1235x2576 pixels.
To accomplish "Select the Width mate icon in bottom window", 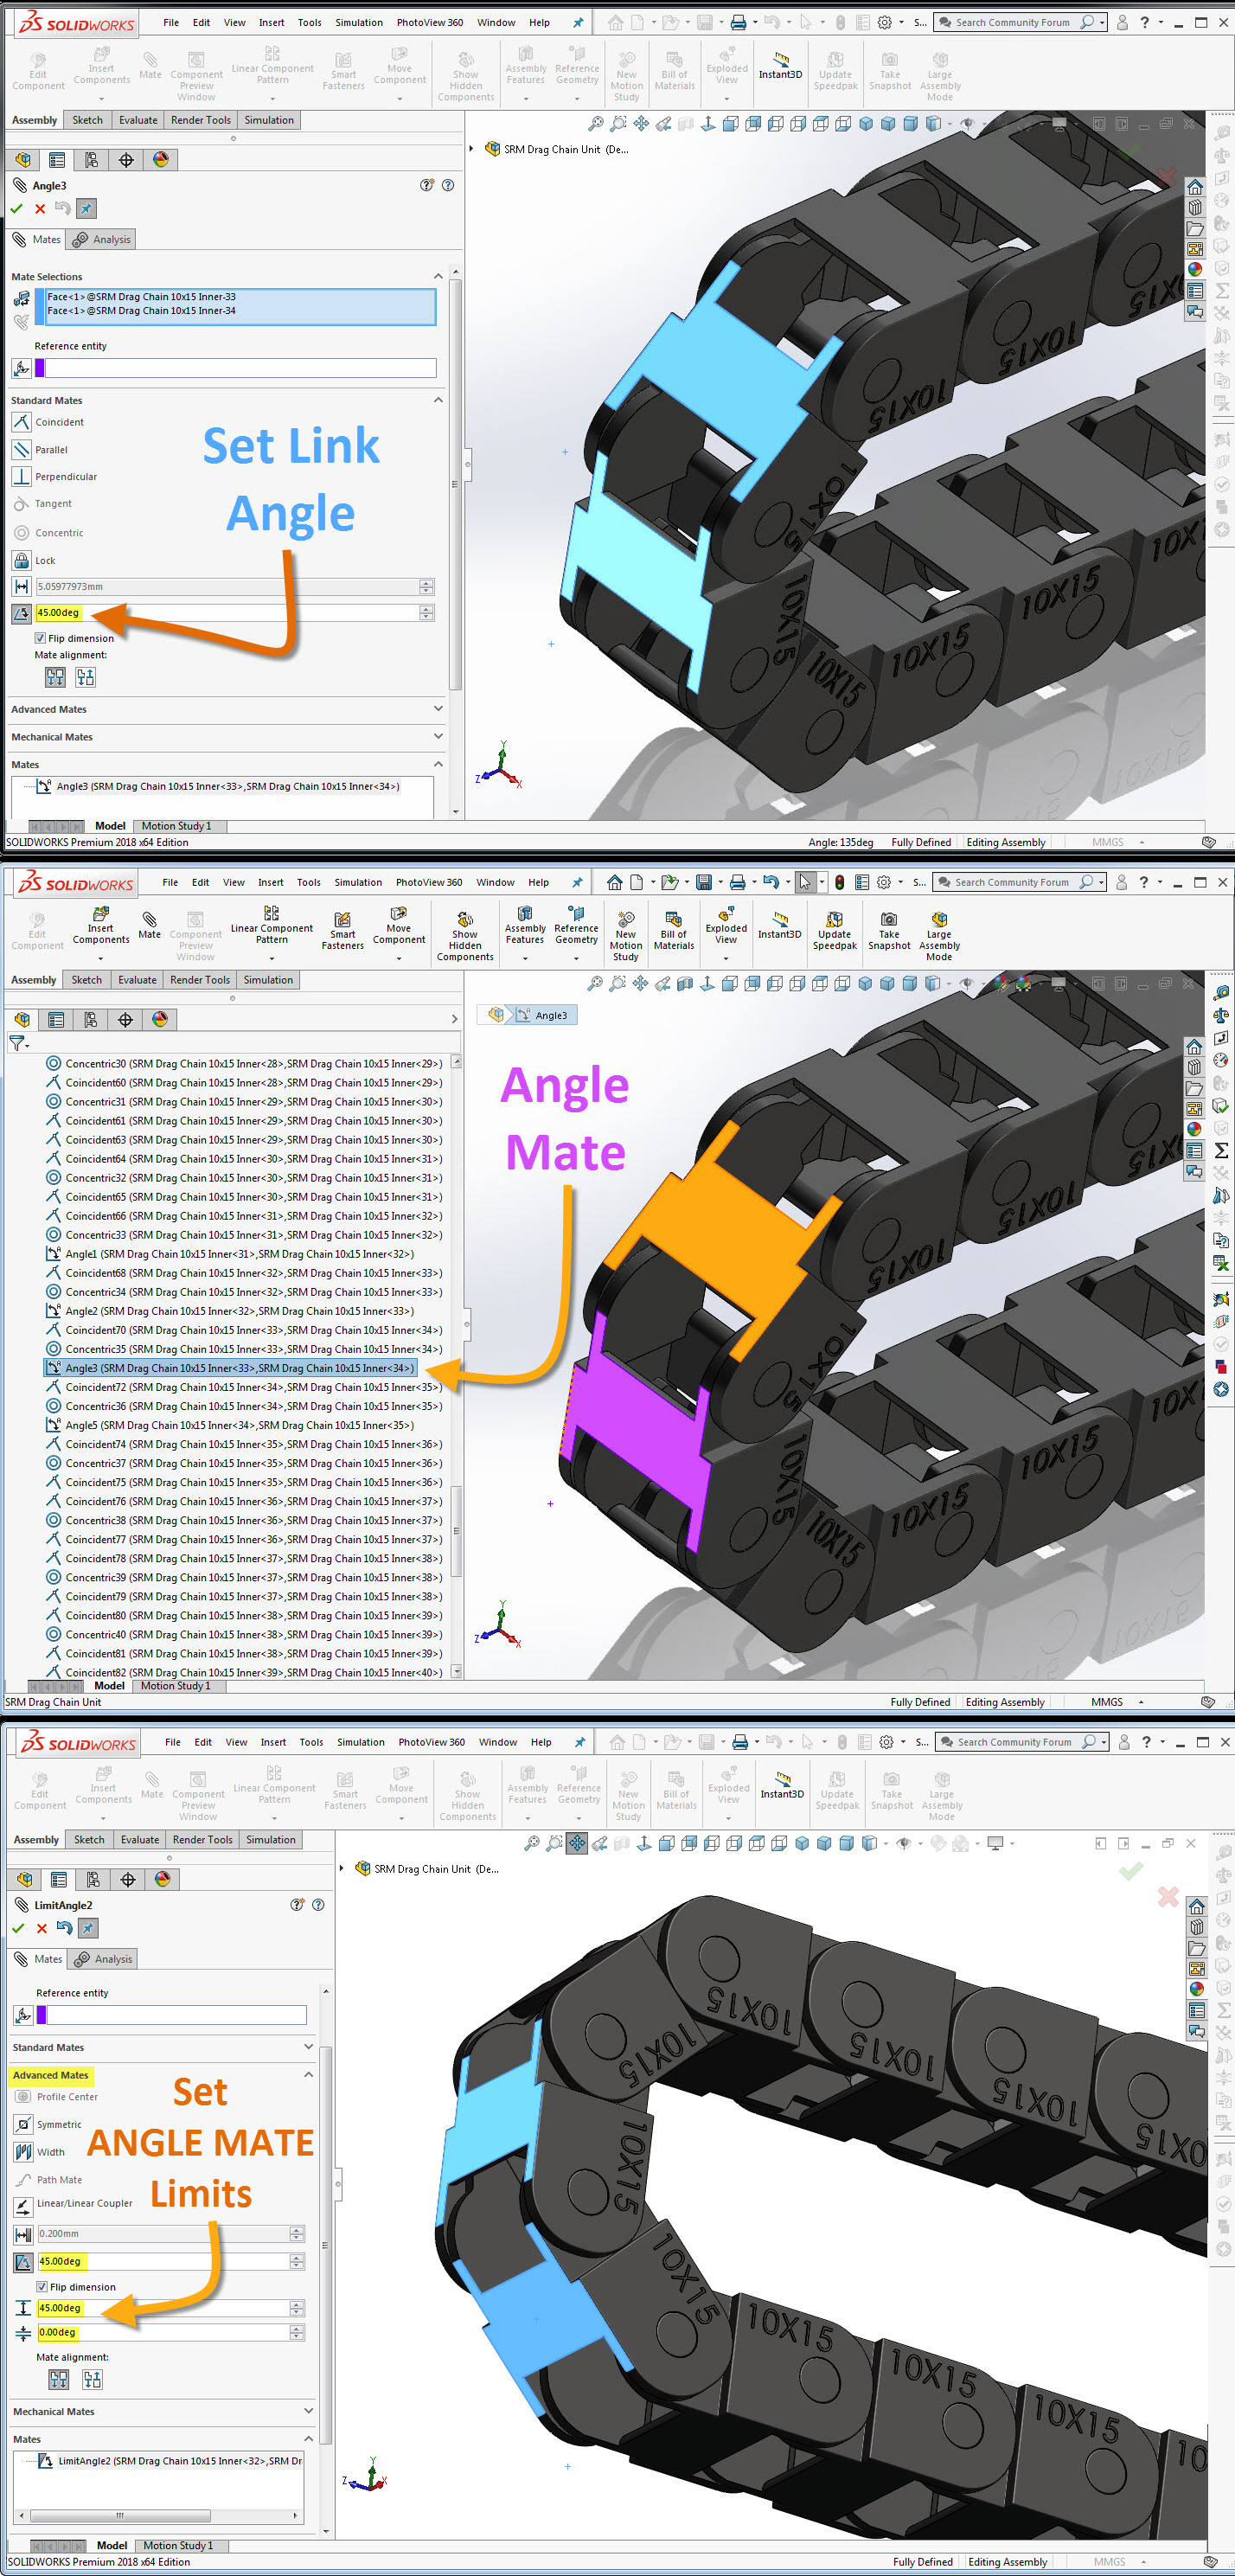I will (x=24, y=2152).
